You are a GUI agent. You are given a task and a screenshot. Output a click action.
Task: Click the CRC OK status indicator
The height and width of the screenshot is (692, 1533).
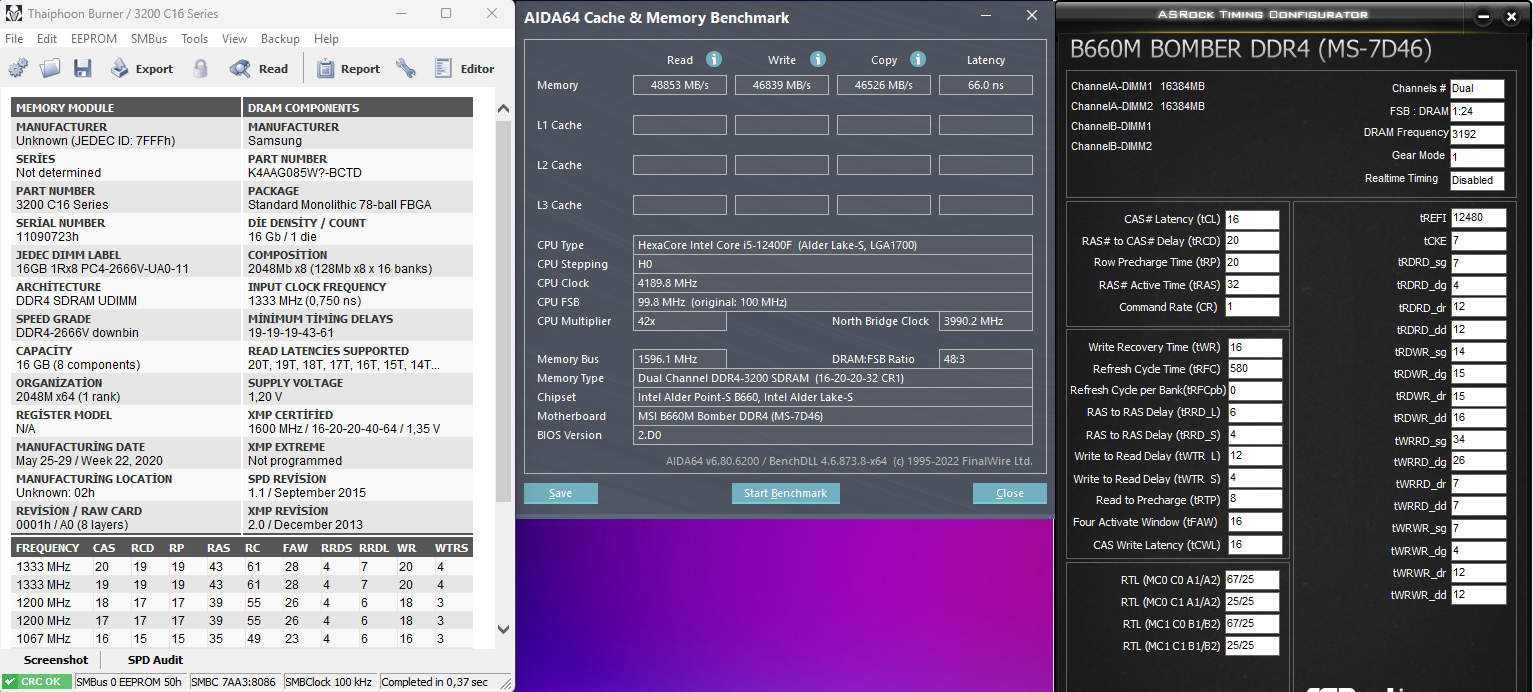pyautogui.click(x=36, y=682)
